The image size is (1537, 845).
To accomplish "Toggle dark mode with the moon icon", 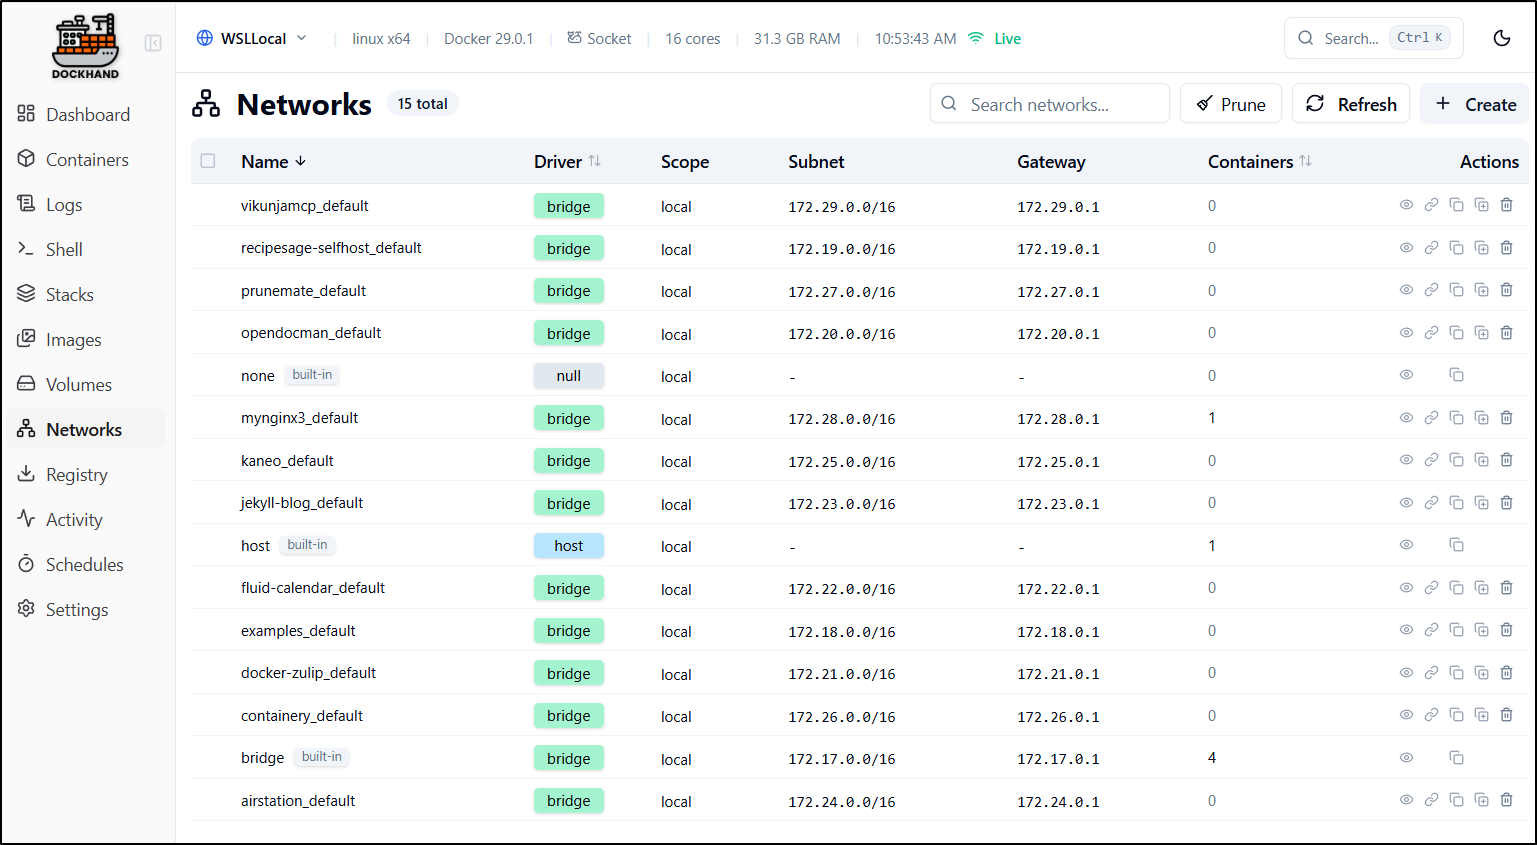I will point(1501,38).
